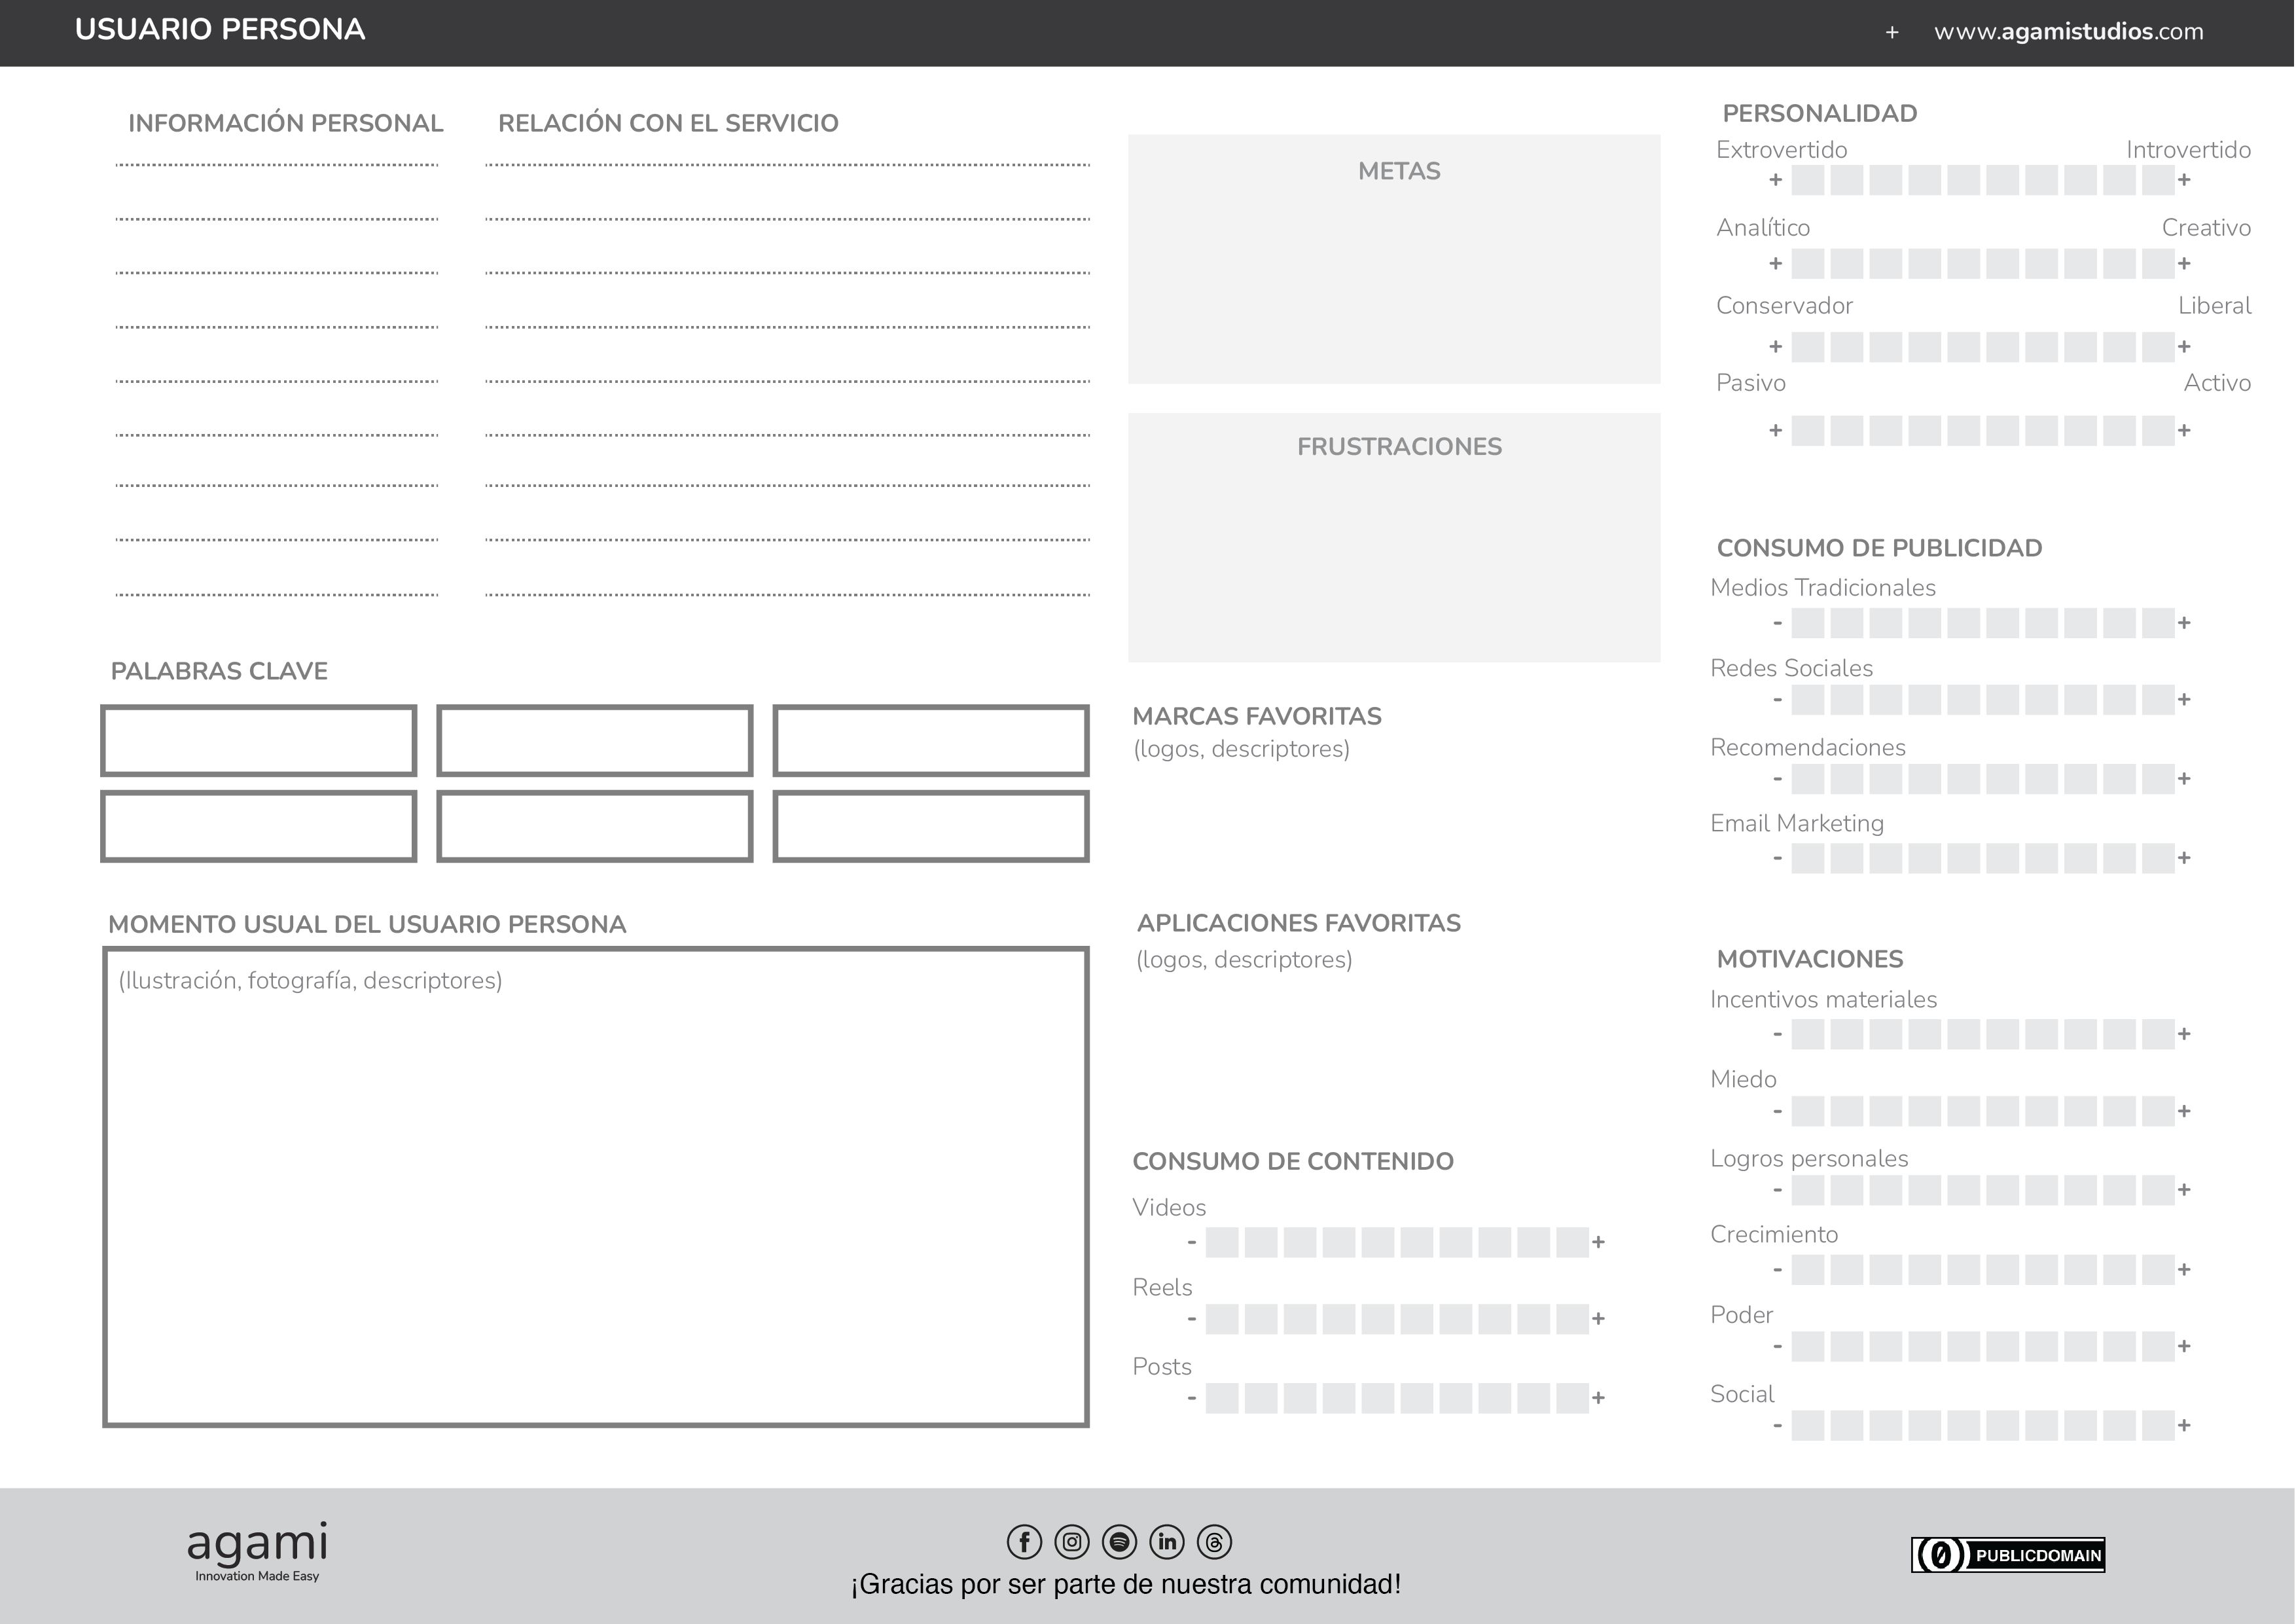2296x1624 pixels.
Task: Click the CONSUMO DE PUBLICIDAD heading
Action: [x=1880, y=548]
